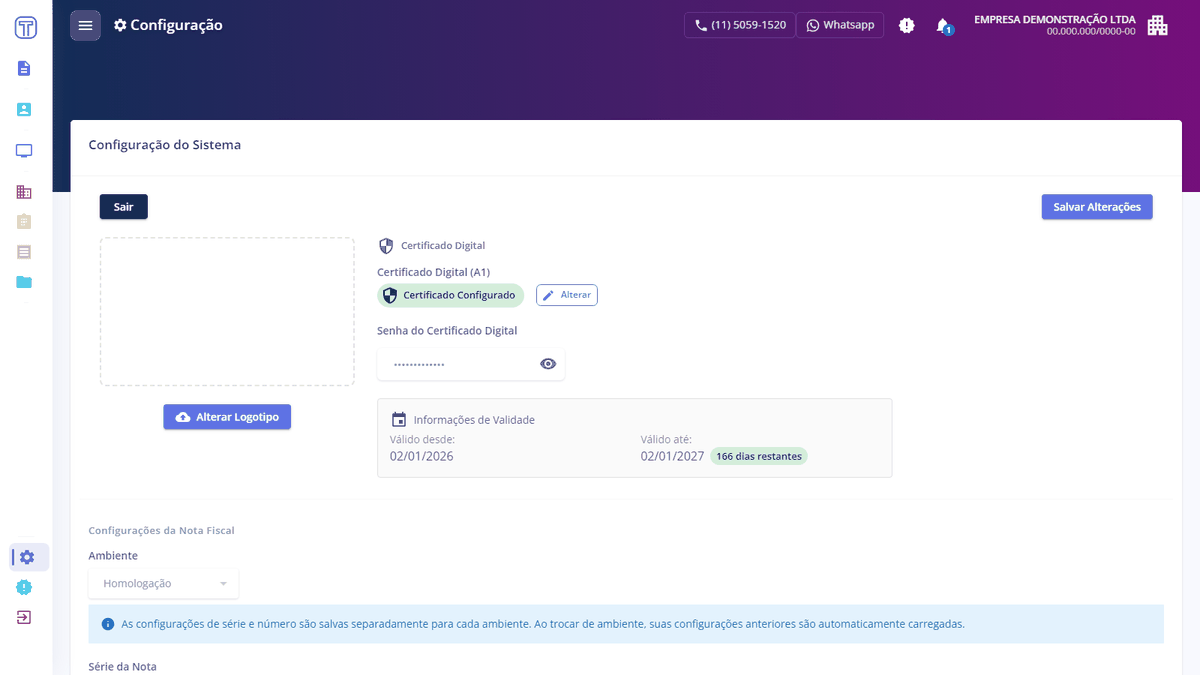The image size is (1200, 675).
Task: Click the gear icon beside Configuração title
Action: (x=120, y=25)
